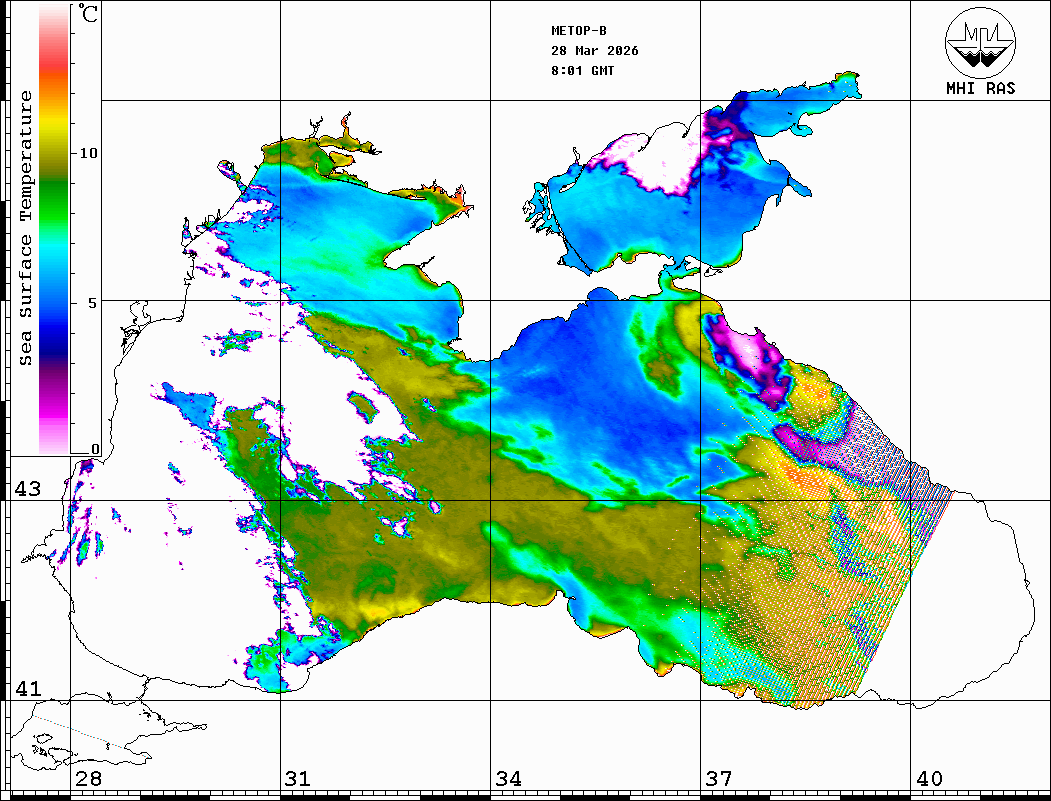
Task: Pick the magenta section of the color bar
Action: coord(53,405)
